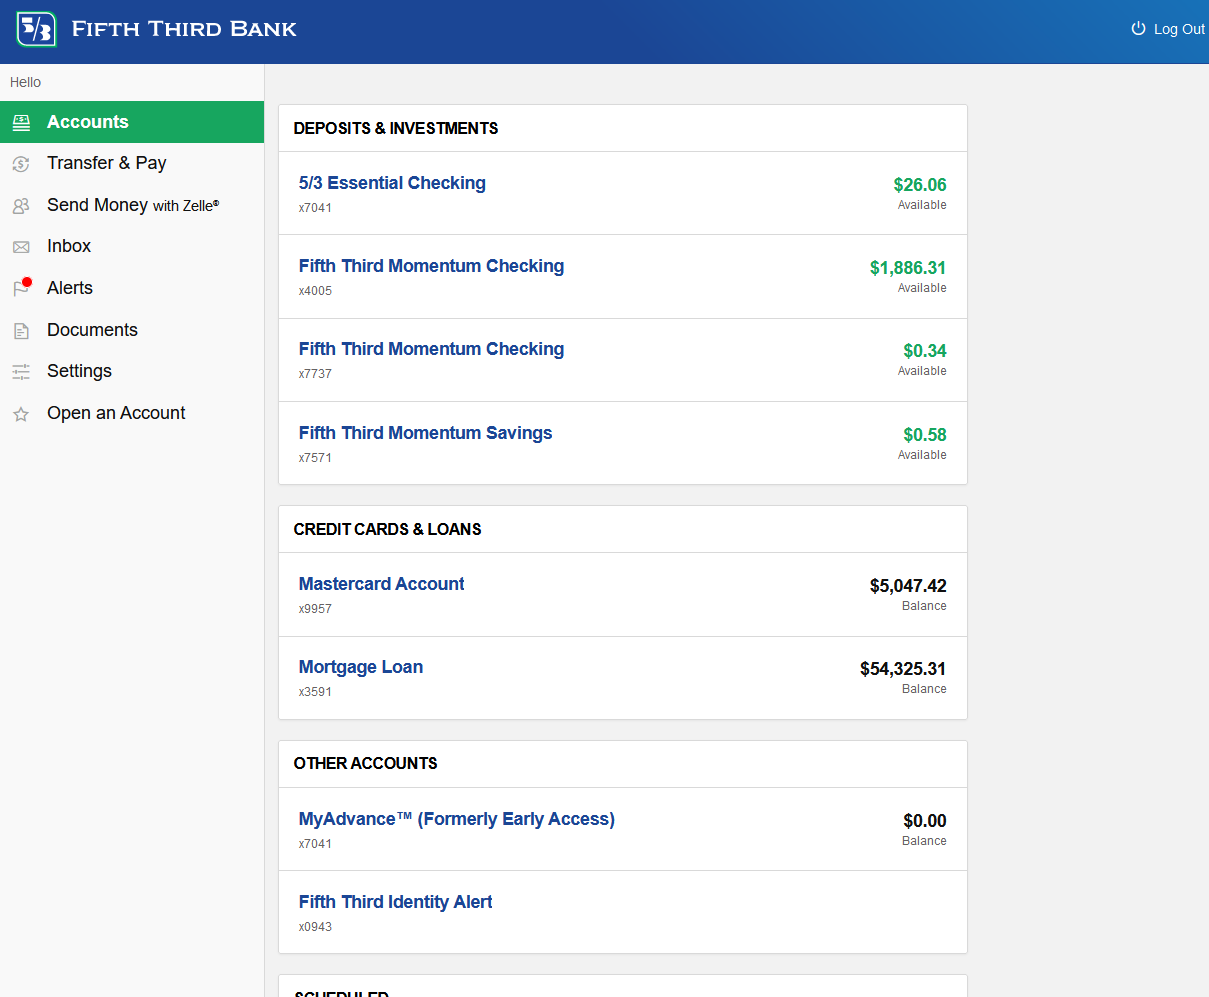Click the $5,047.42 Mastercard balance

pyautogui.click(x=908, y=586)
